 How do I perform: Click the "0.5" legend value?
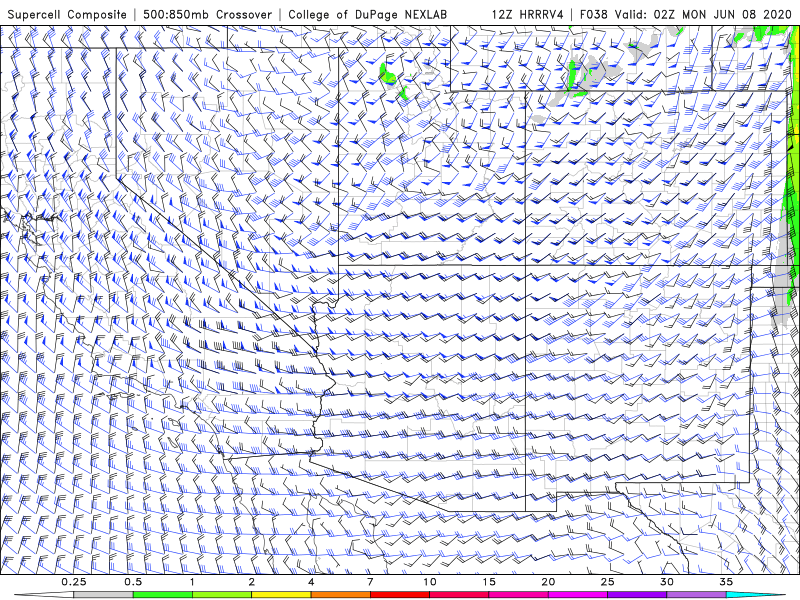coord(133,582)
